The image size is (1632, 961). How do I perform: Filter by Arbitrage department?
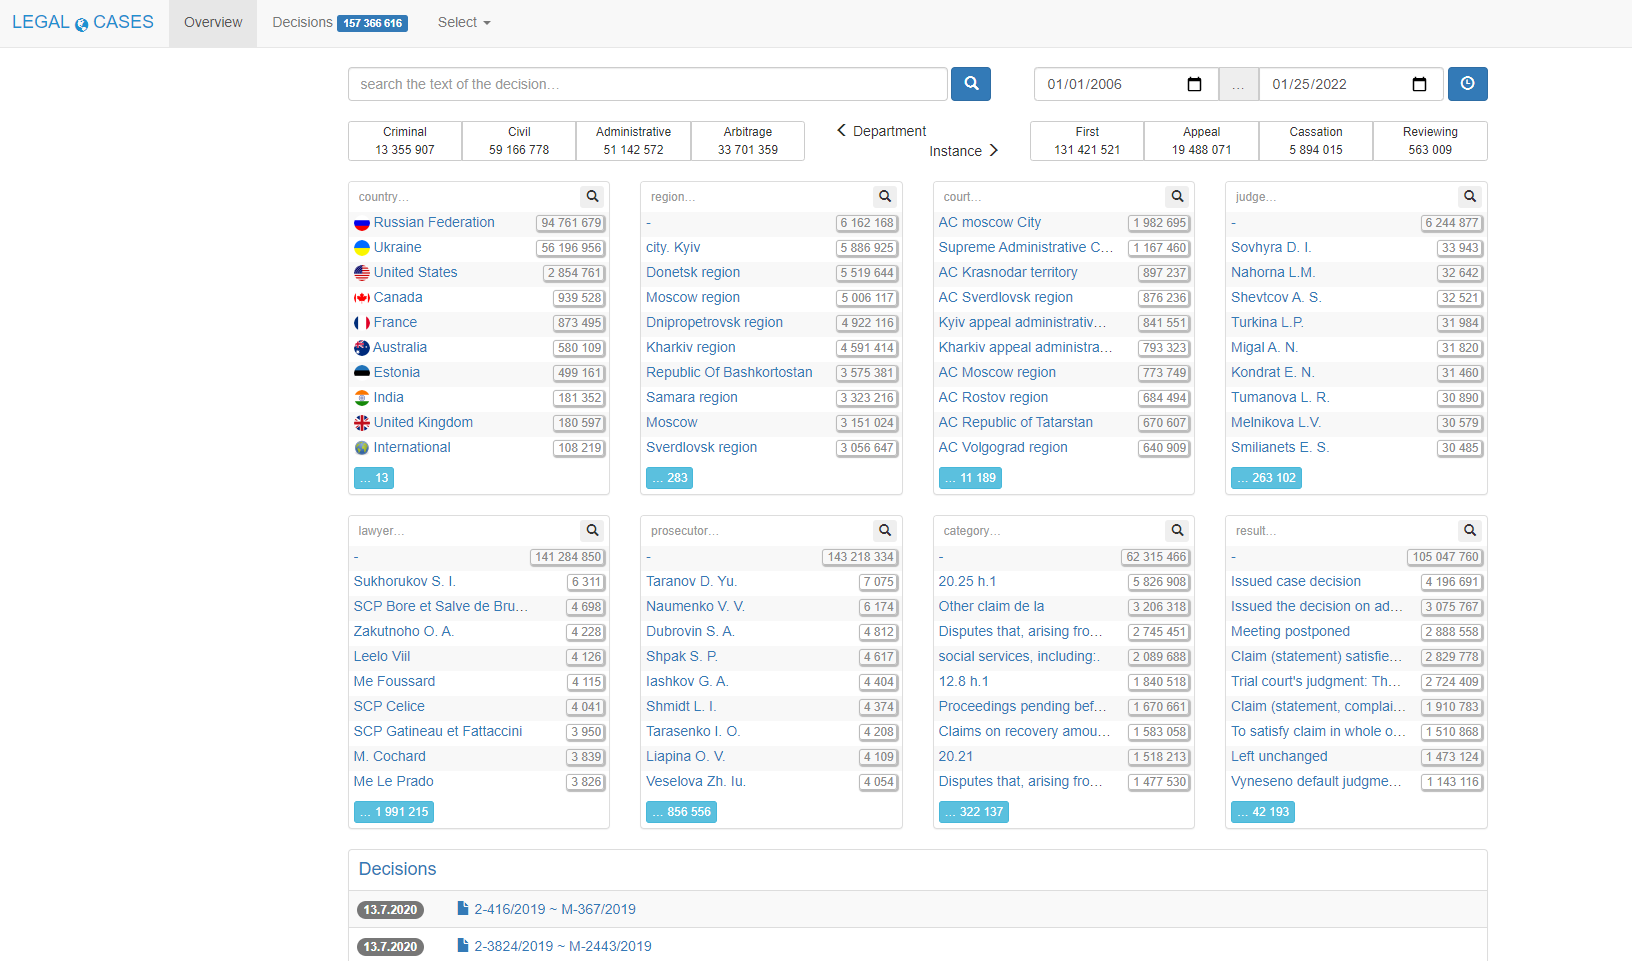coord(748,141)
